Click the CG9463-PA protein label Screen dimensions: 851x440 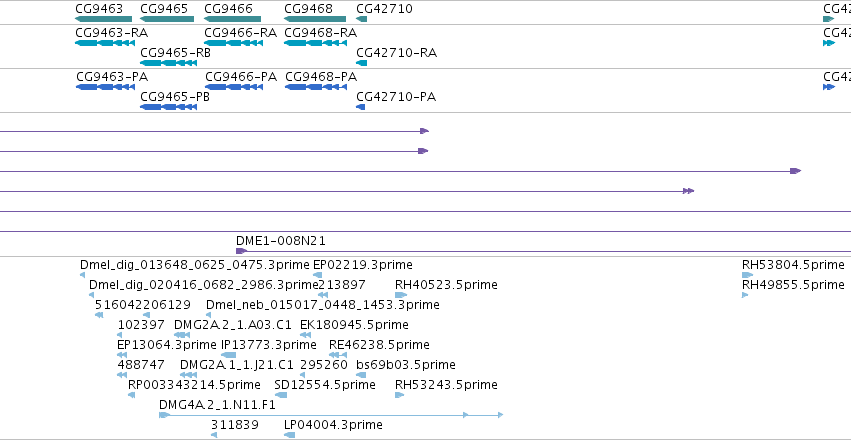click(112, 77)
